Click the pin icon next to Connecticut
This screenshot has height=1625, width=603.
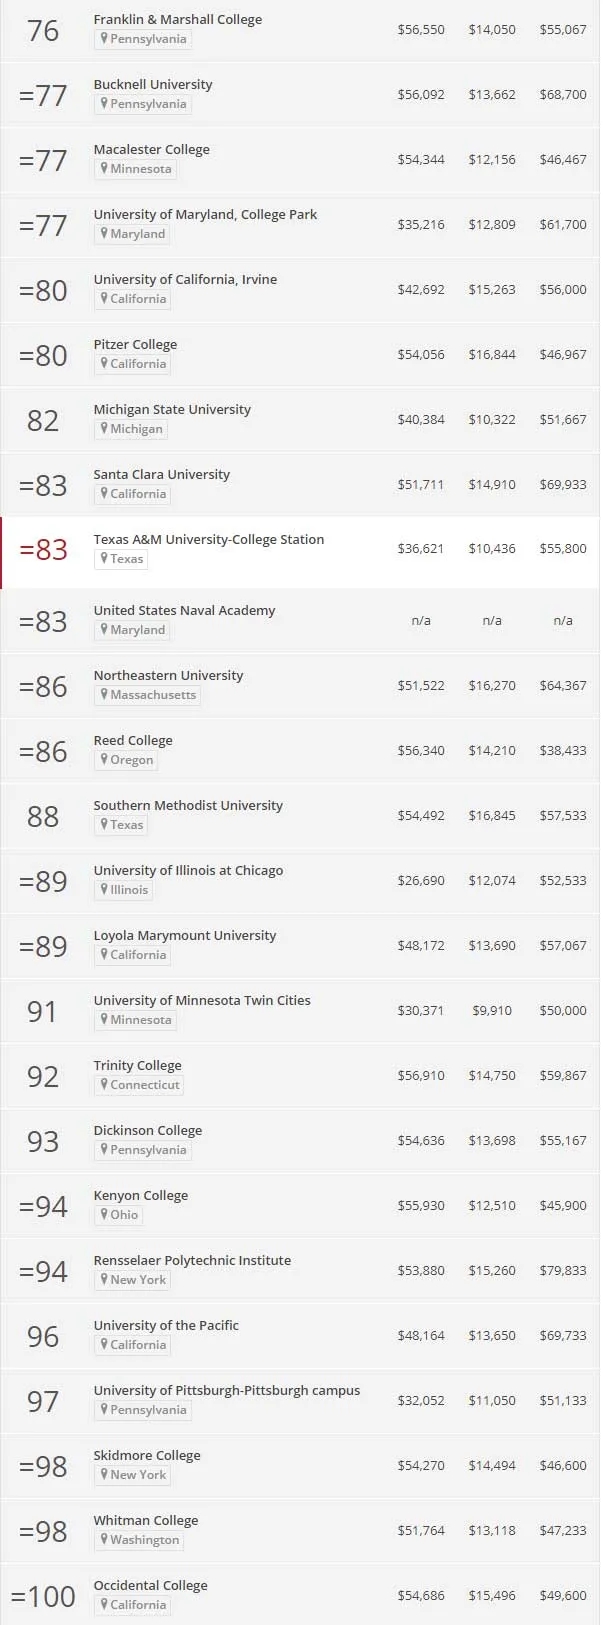pos(104,1085)
